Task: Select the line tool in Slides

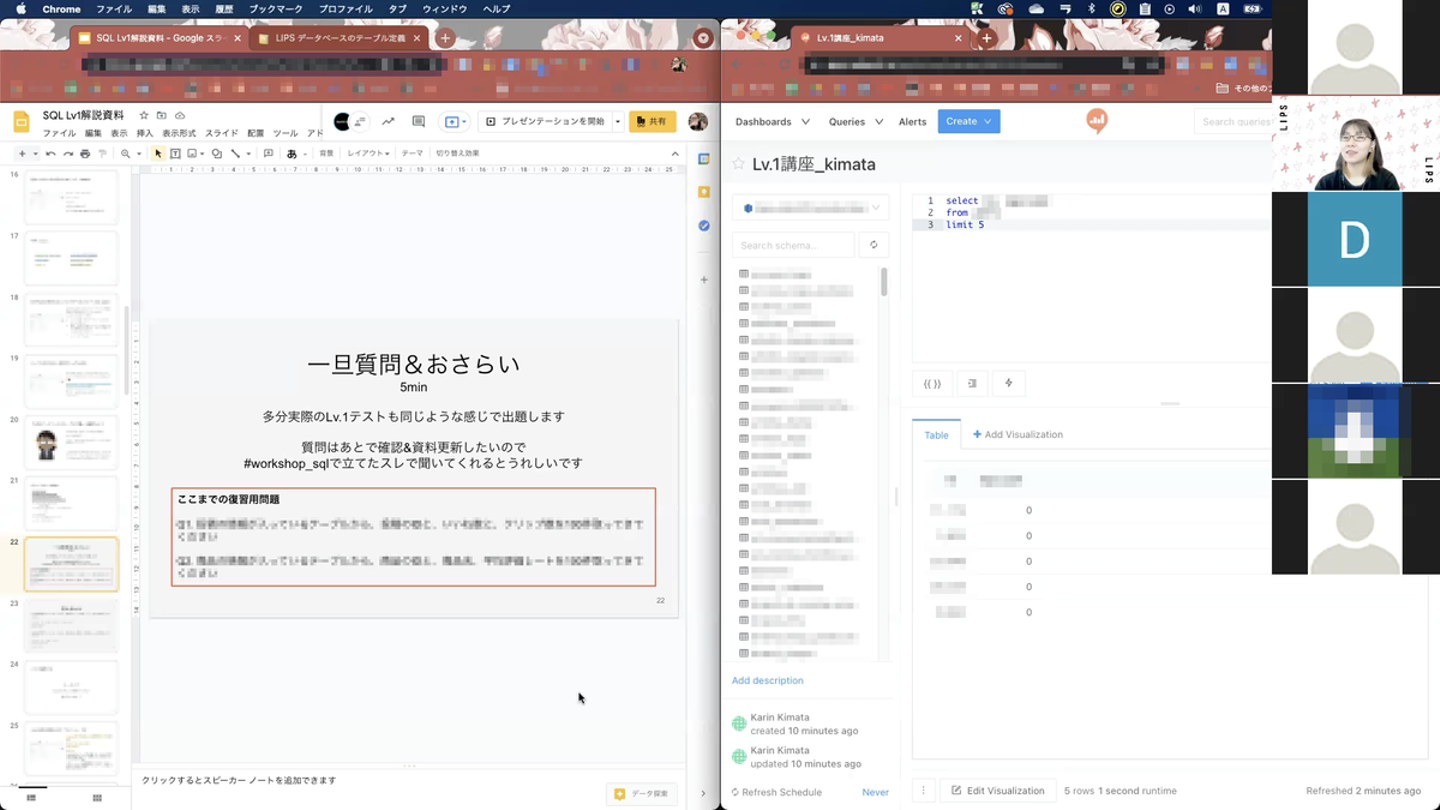Action: pos(235,154)
